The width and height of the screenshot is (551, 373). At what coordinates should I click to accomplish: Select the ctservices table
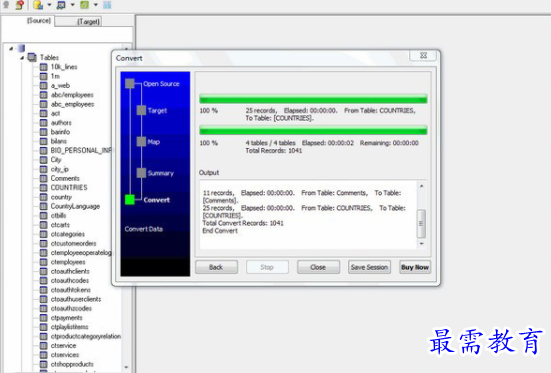coord(65,355)
